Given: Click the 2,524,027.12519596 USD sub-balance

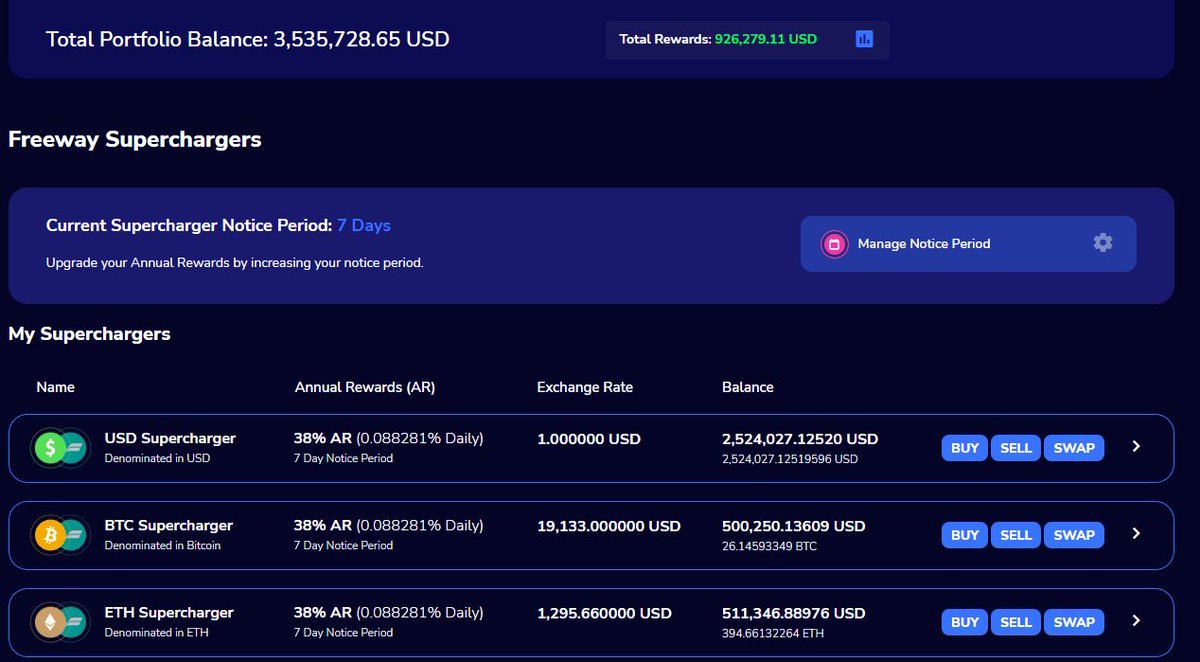Looking at the screenshot, I should point(790,459).
